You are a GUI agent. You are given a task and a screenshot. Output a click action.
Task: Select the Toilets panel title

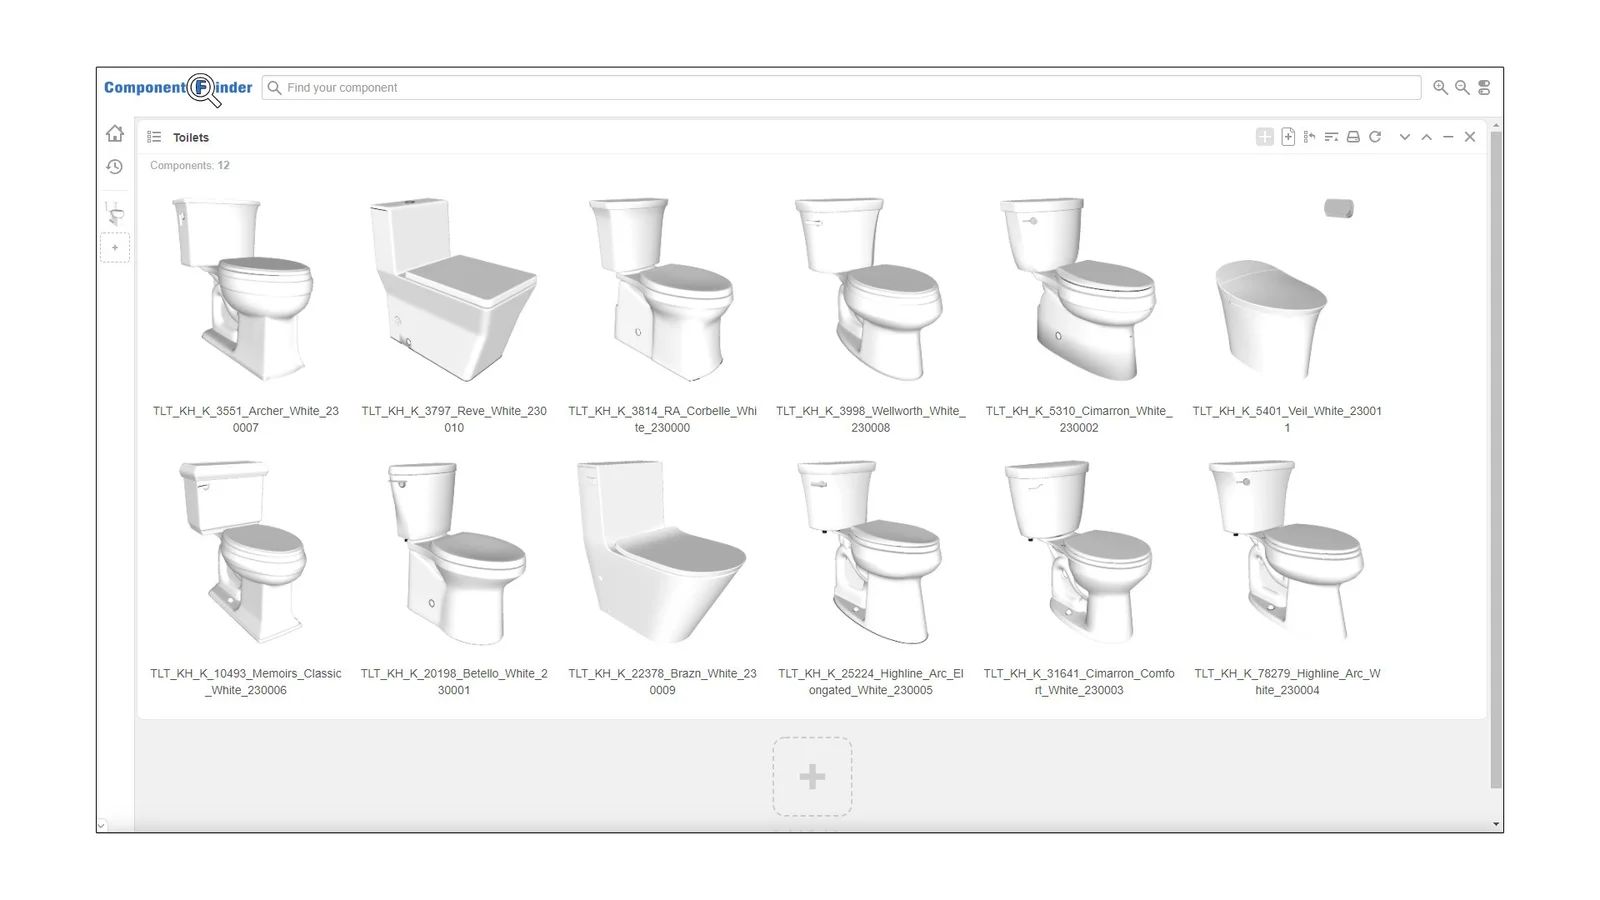pos(191,137)
